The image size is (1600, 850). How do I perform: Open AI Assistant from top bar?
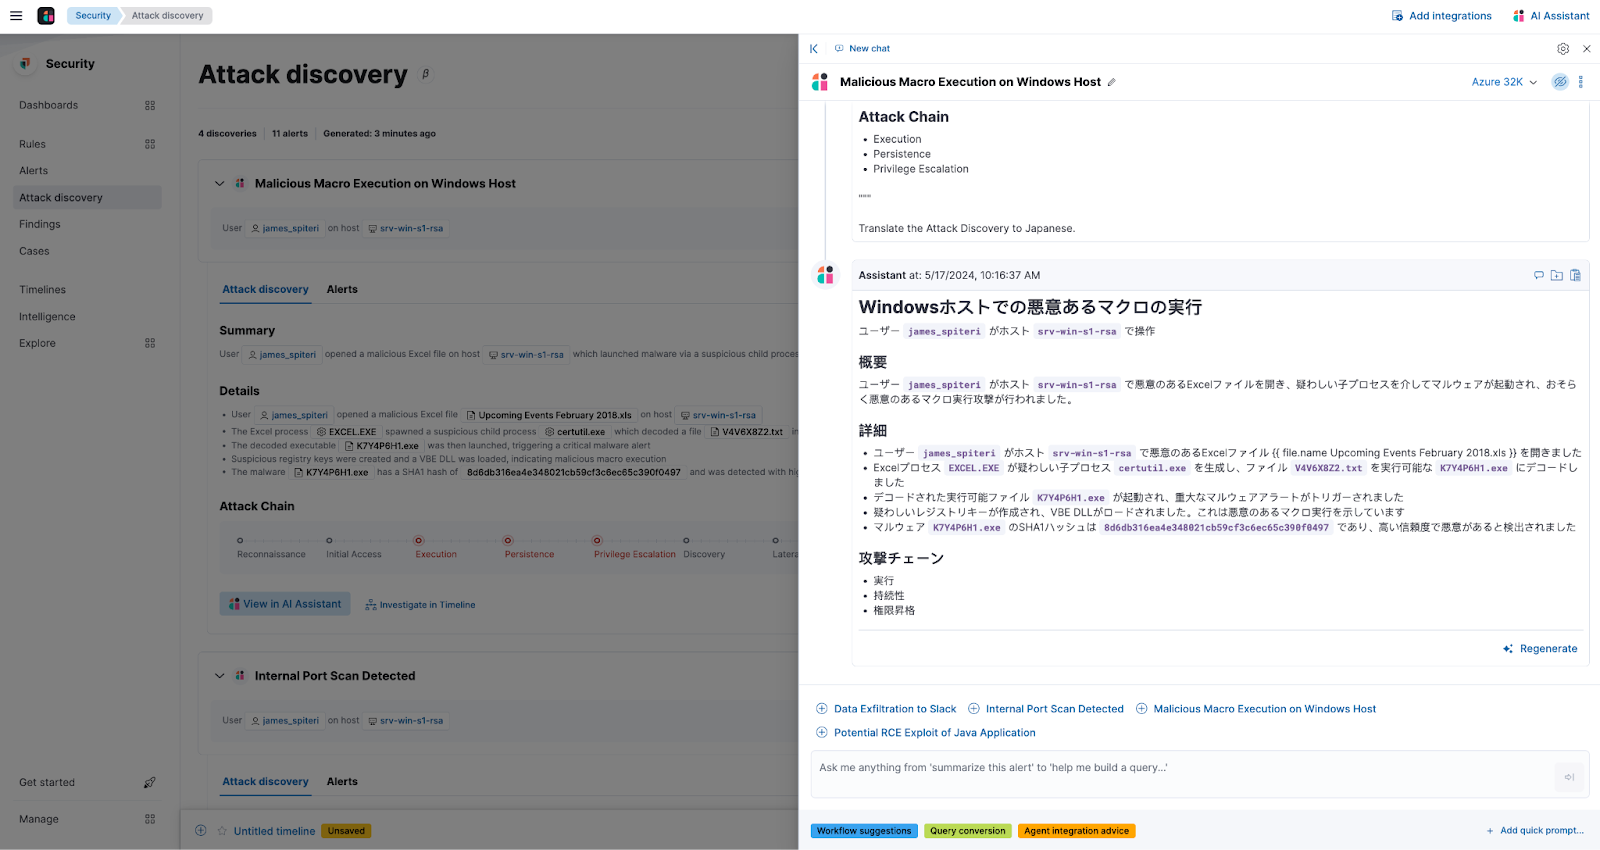coord(1551,16)
